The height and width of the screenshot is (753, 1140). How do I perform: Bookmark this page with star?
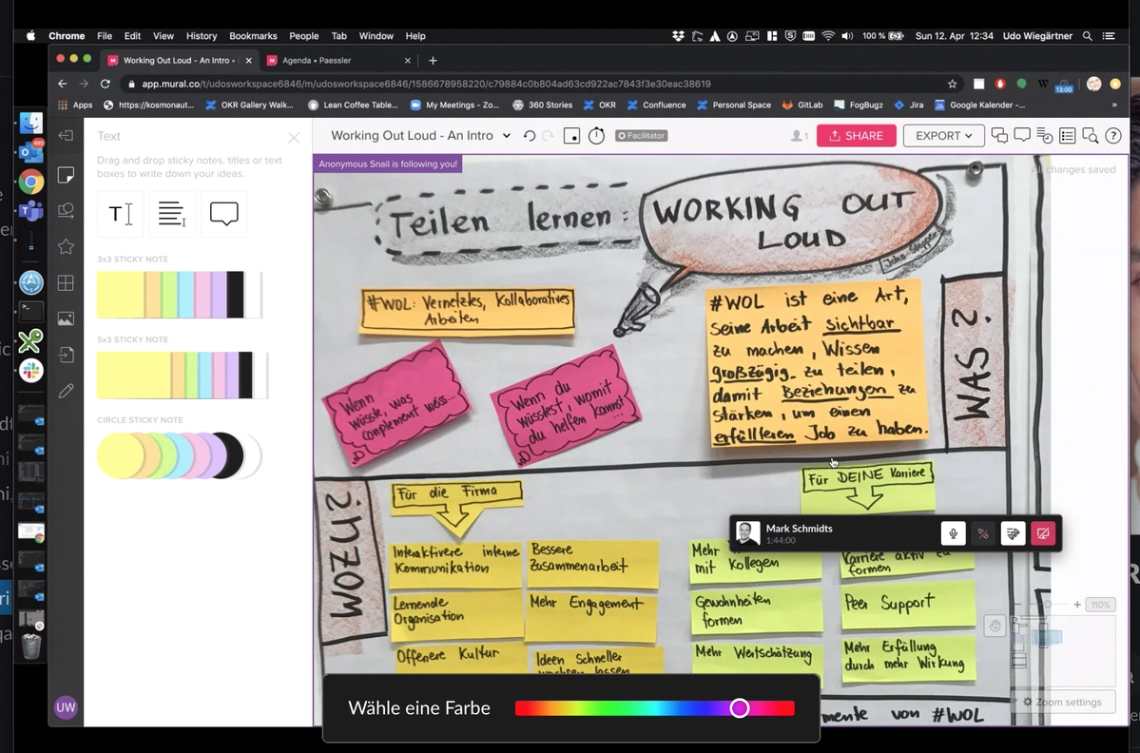tap(952, 84)
